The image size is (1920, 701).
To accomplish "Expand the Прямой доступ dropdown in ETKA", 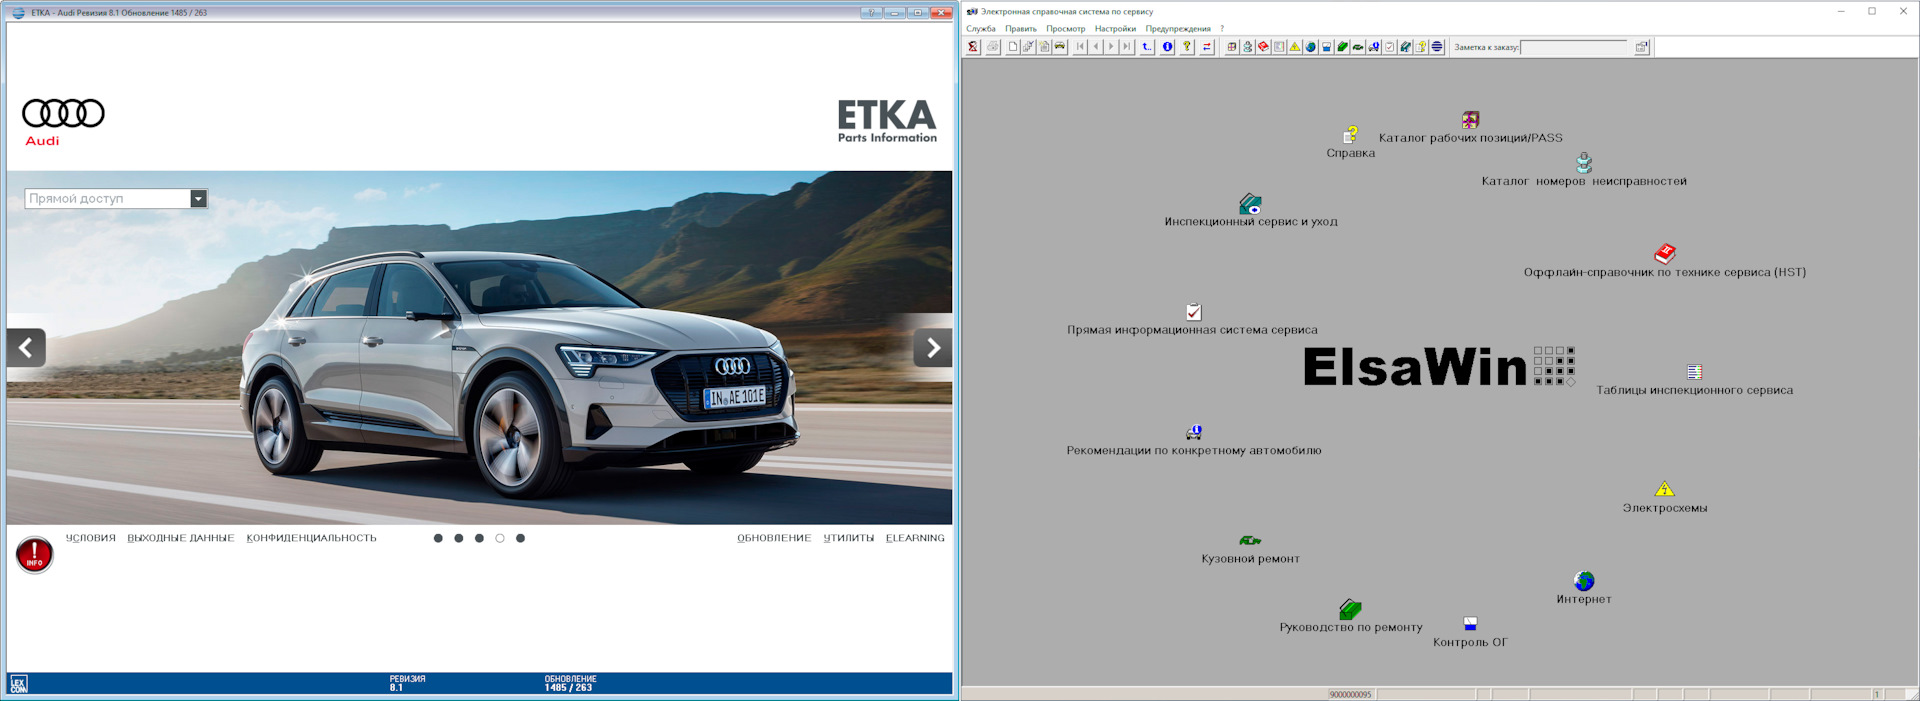I will [x=198, y=199].
